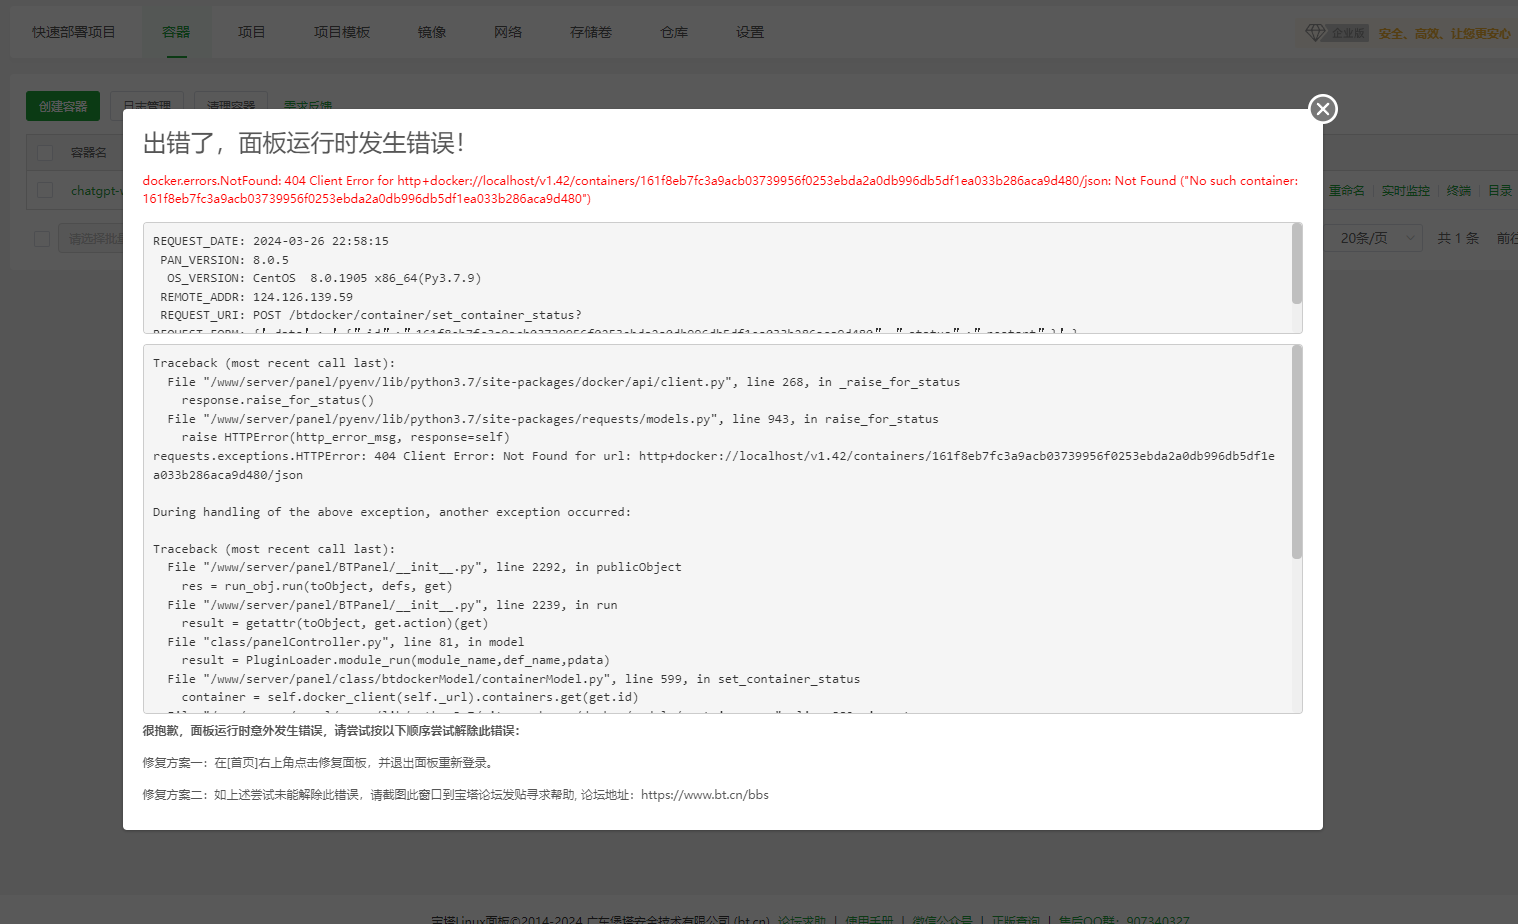Click the 容器名 column header
This screenshot has height=924, width=1518.
pos(89,153)
